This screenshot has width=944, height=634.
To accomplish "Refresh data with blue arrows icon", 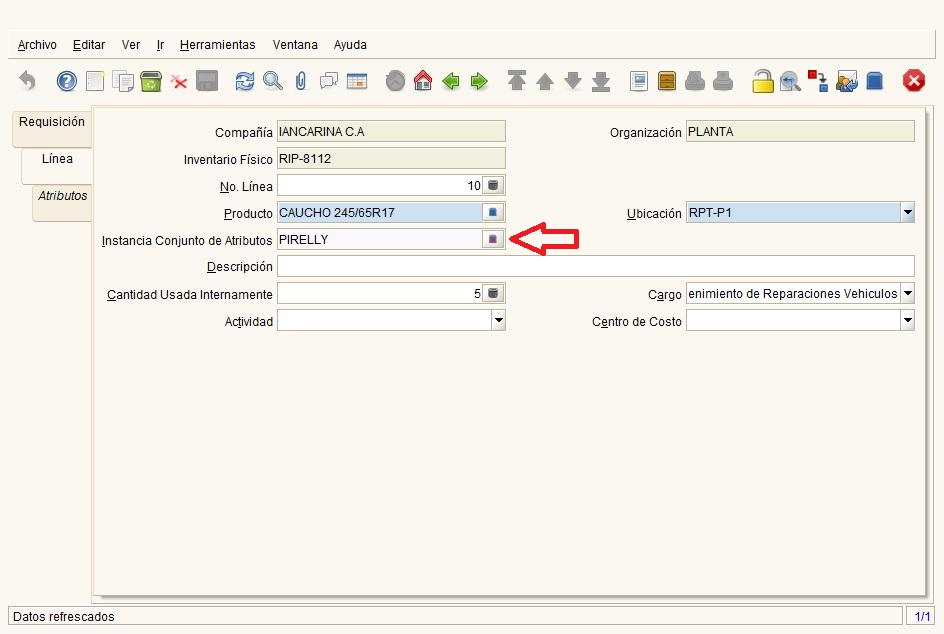I will [244, 81].
